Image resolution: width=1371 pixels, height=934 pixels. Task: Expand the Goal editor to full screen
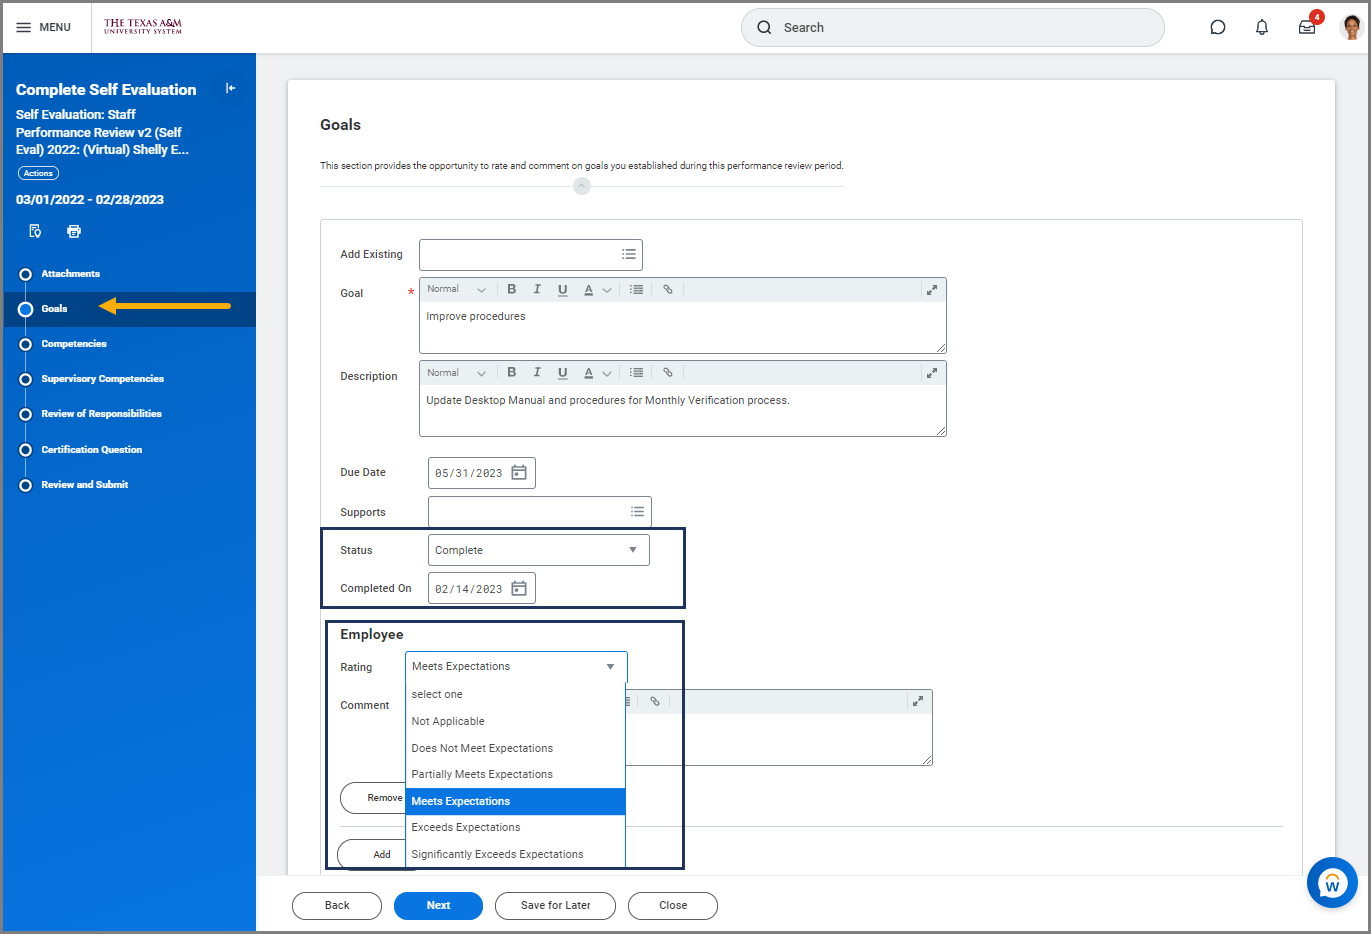[x=931, y=289]
